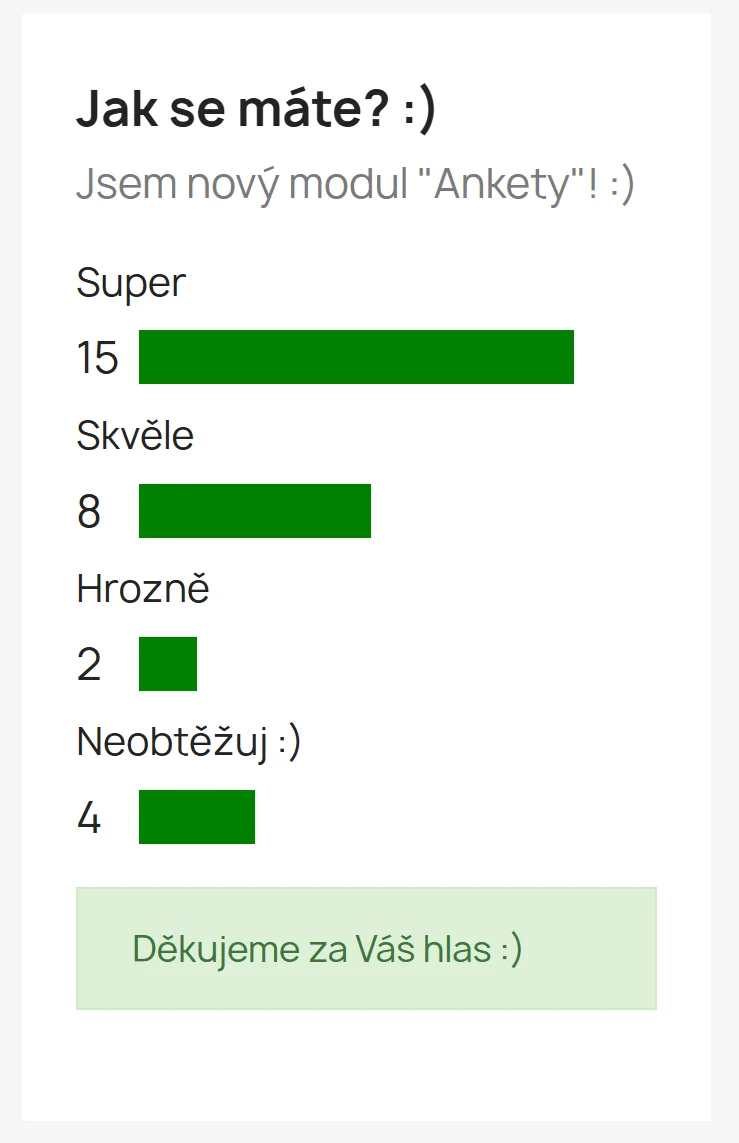Select the "Skvěle" answer label

[x=135, y=436]
